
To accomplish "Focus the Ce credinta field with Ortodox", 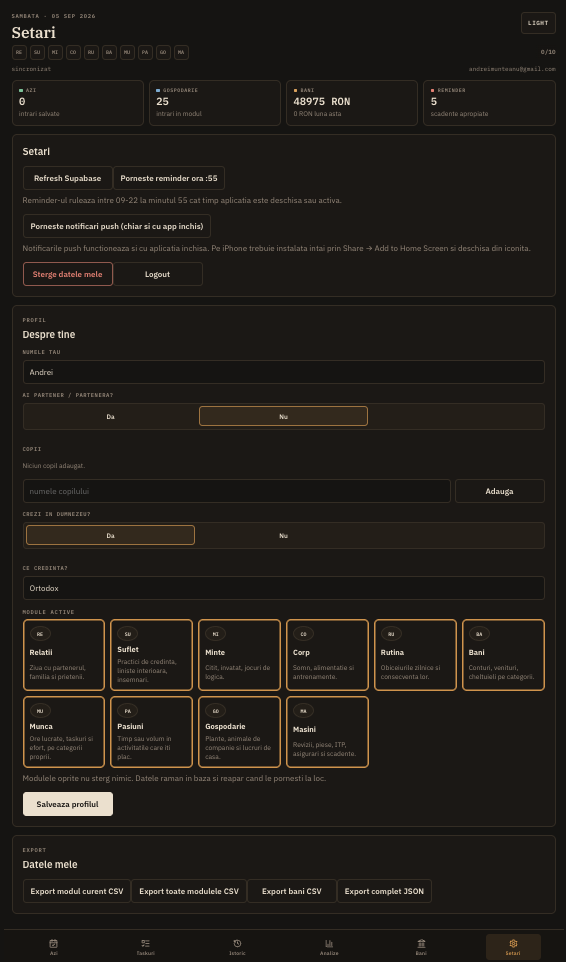I will (x=284, y=588).
